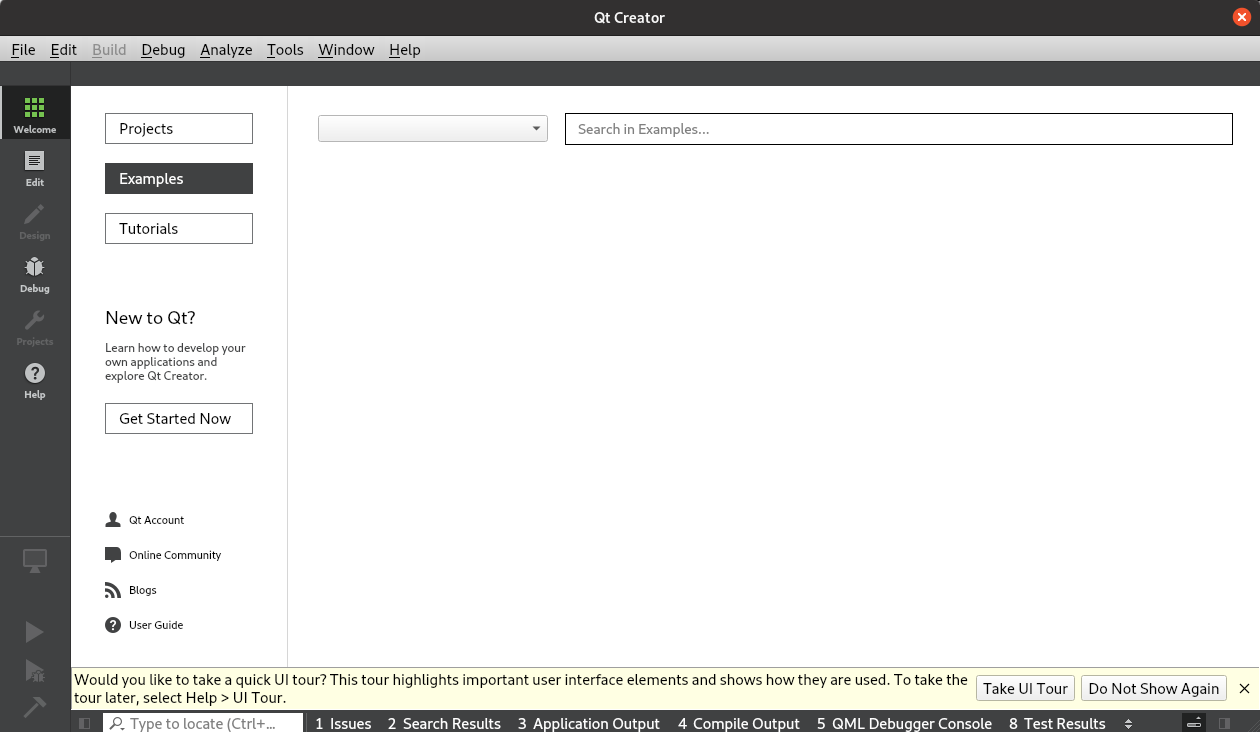Open the Edit menu
This screenshot has width=1260, height=732.
pos(64,49)
